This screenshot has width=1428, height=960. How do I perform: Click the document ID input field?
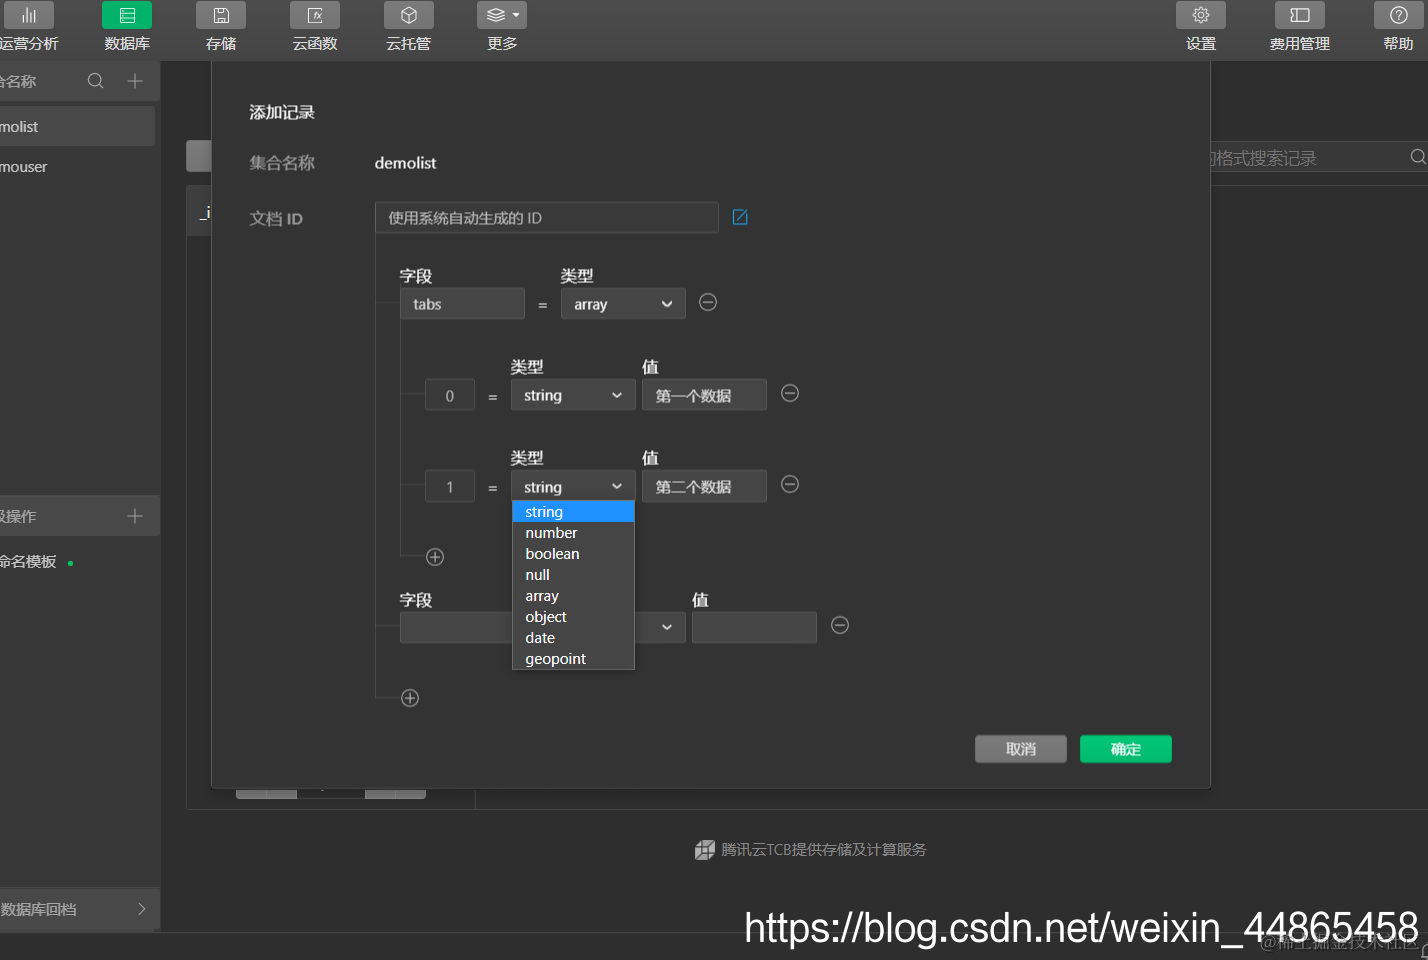pos(547,218)
